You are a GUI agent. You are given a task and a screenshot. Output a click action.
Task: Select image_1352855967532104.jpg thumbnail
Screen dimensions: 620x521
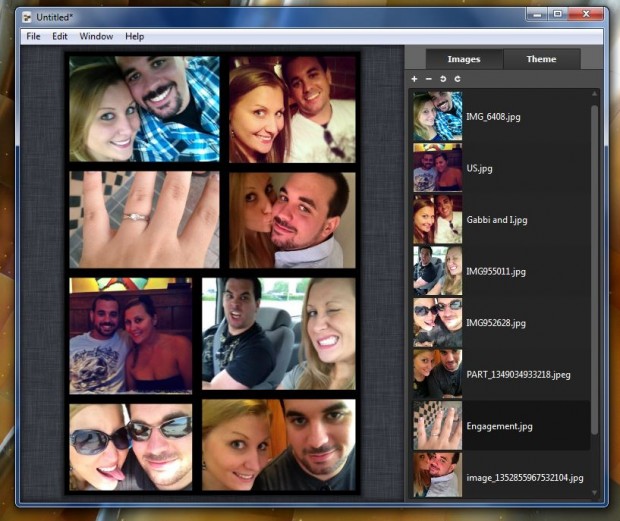437,475
